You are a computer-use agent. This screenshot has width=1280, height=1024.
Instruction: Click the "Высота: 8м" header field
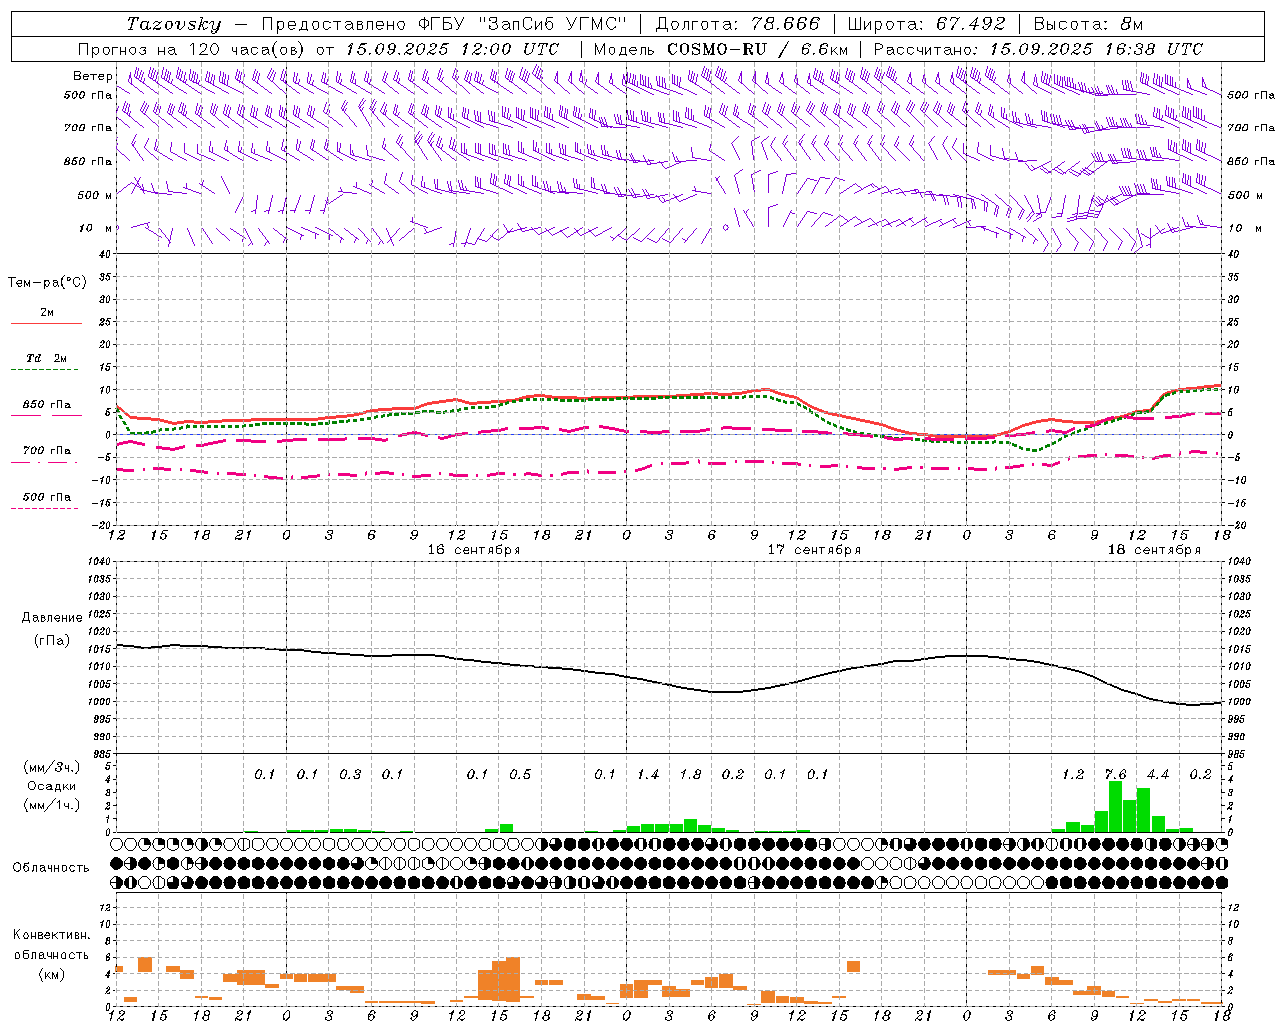click(x=1087, y=24)
